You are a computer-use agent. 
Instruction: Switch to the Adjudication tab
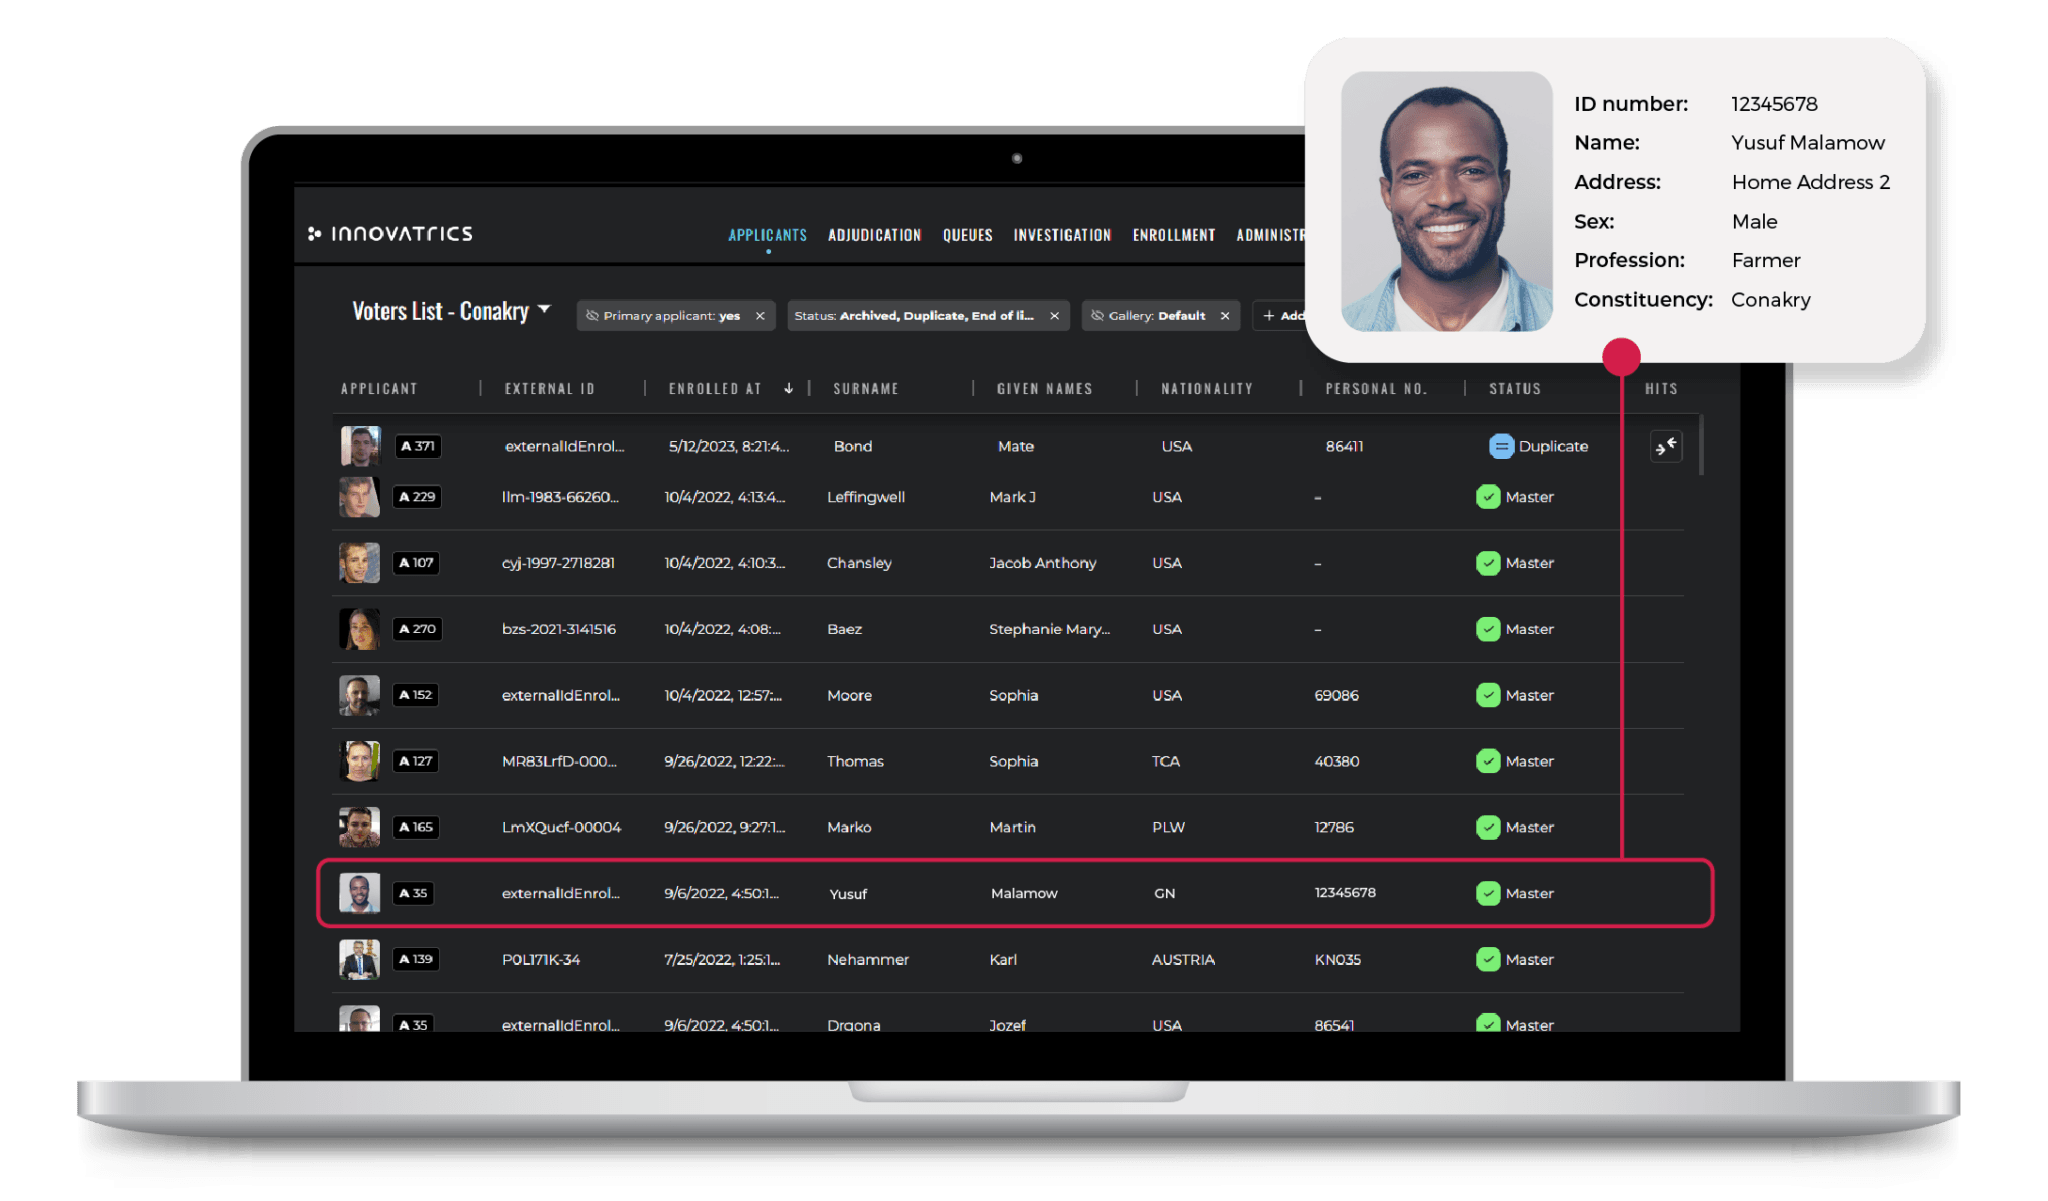tap(874, 234)
